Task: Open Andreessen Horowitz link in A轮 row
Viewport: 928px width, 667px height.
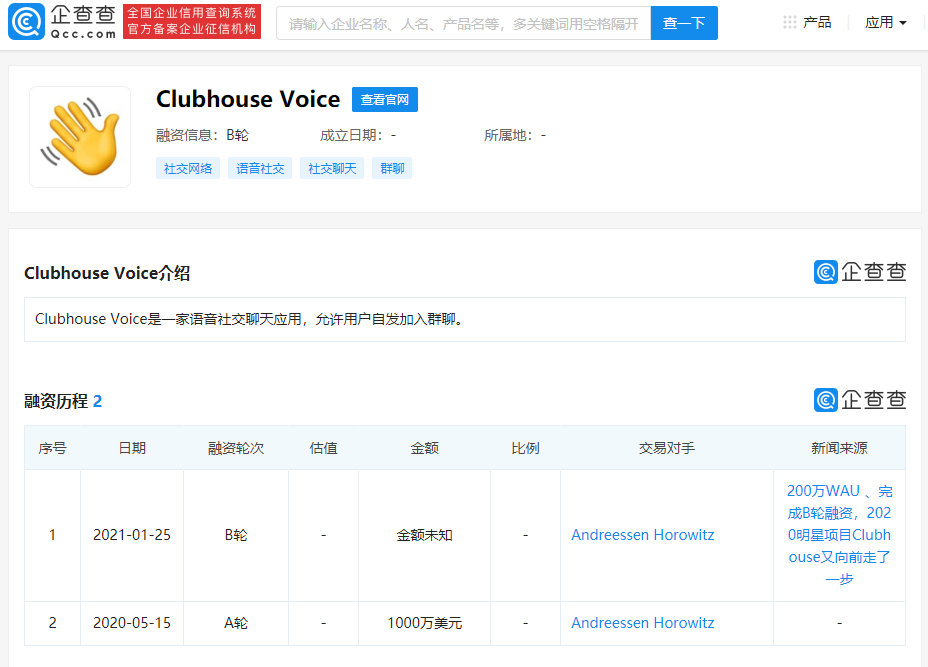Action: coord(643,623)
